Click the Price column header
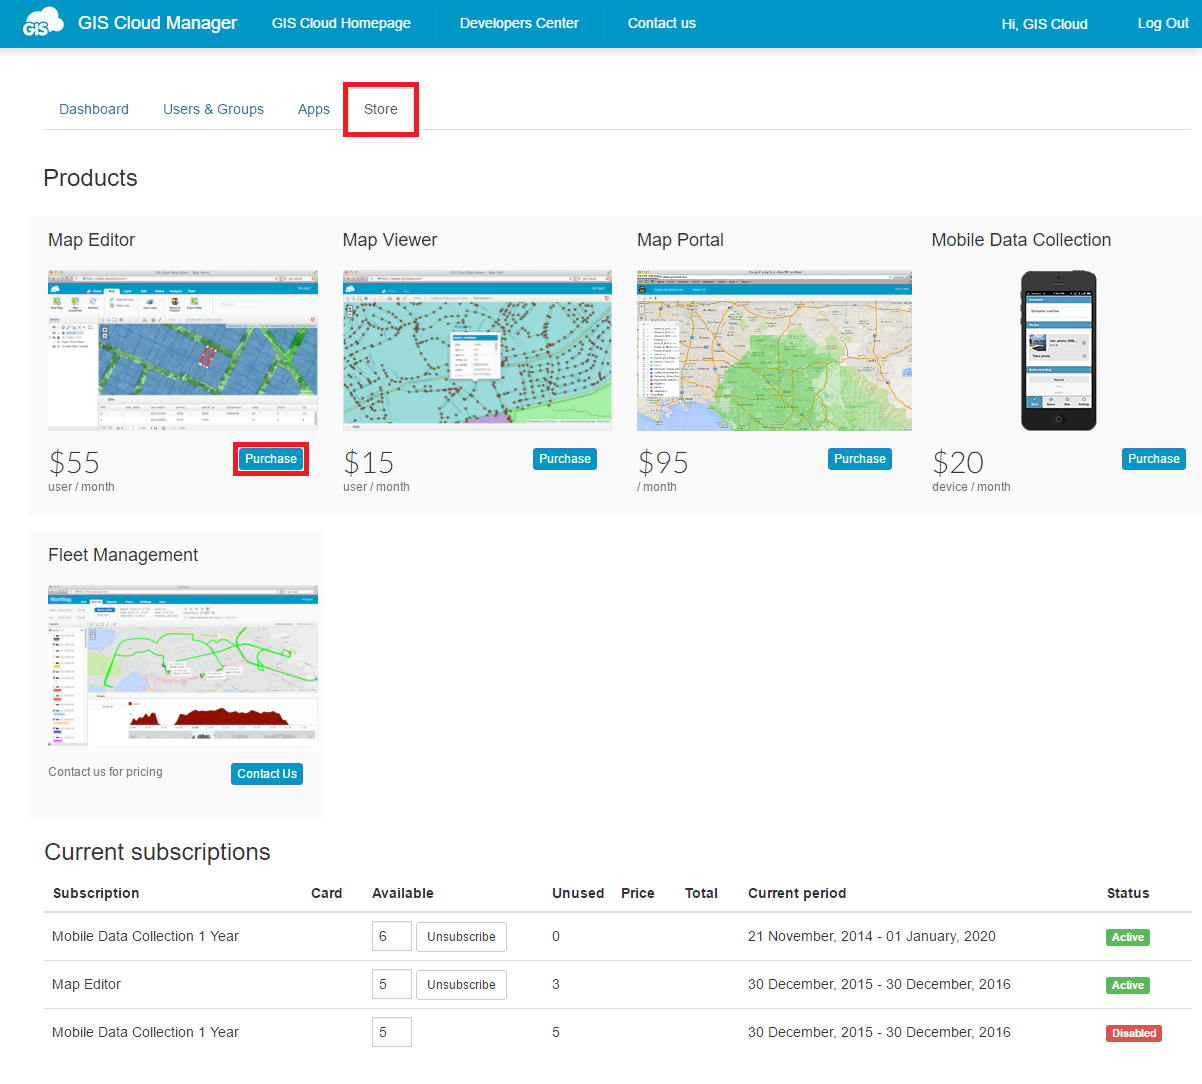Screen dimensions: 1202x1084 pyautogui.click(x=638, y=893)
